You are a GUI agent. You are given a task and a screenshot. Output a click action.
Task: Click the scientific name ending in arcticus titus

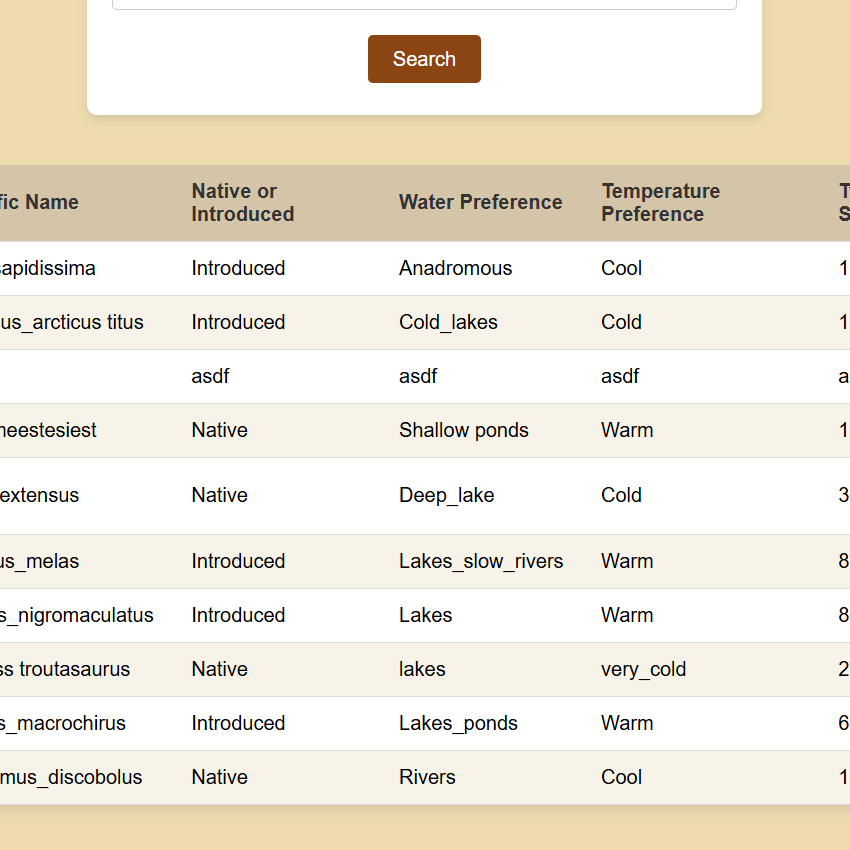point(72,322)
